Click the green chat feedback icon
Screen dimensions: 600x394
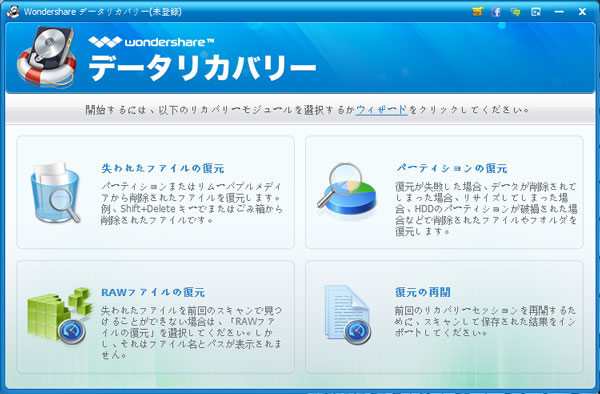coord(515,12)
